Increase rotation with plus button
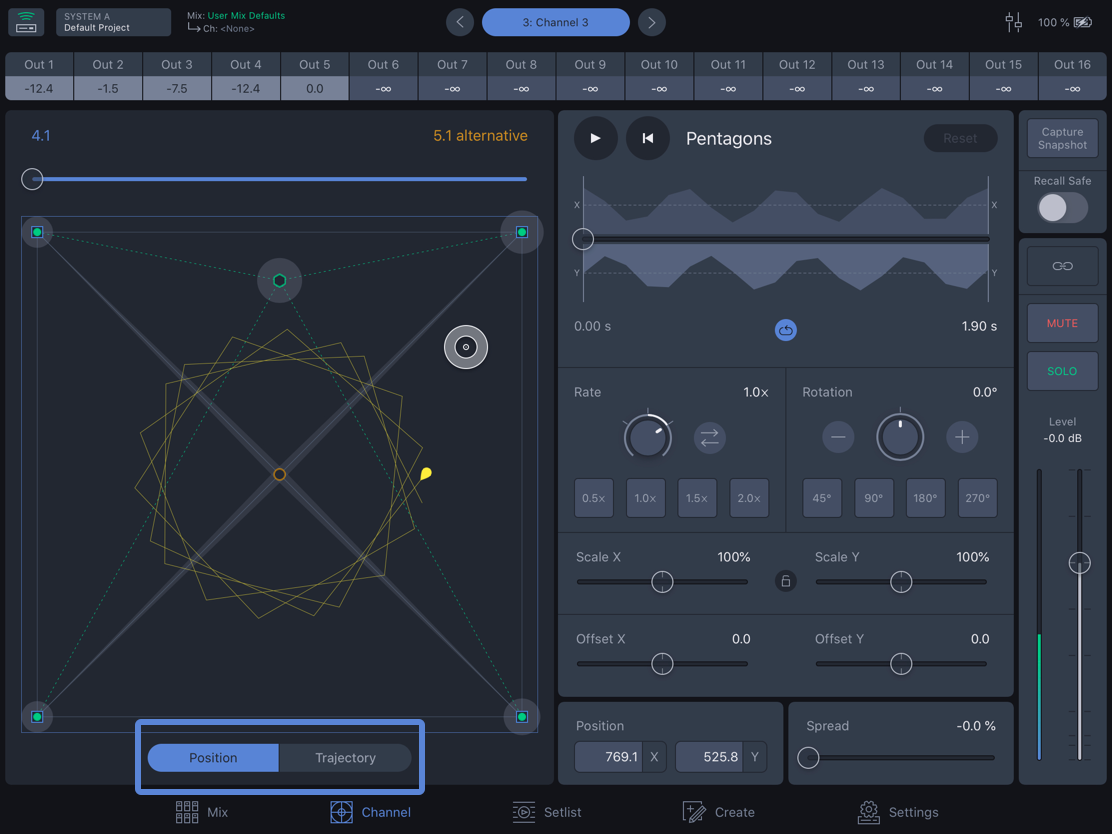1112x834 pixels. tap(962, 437)
